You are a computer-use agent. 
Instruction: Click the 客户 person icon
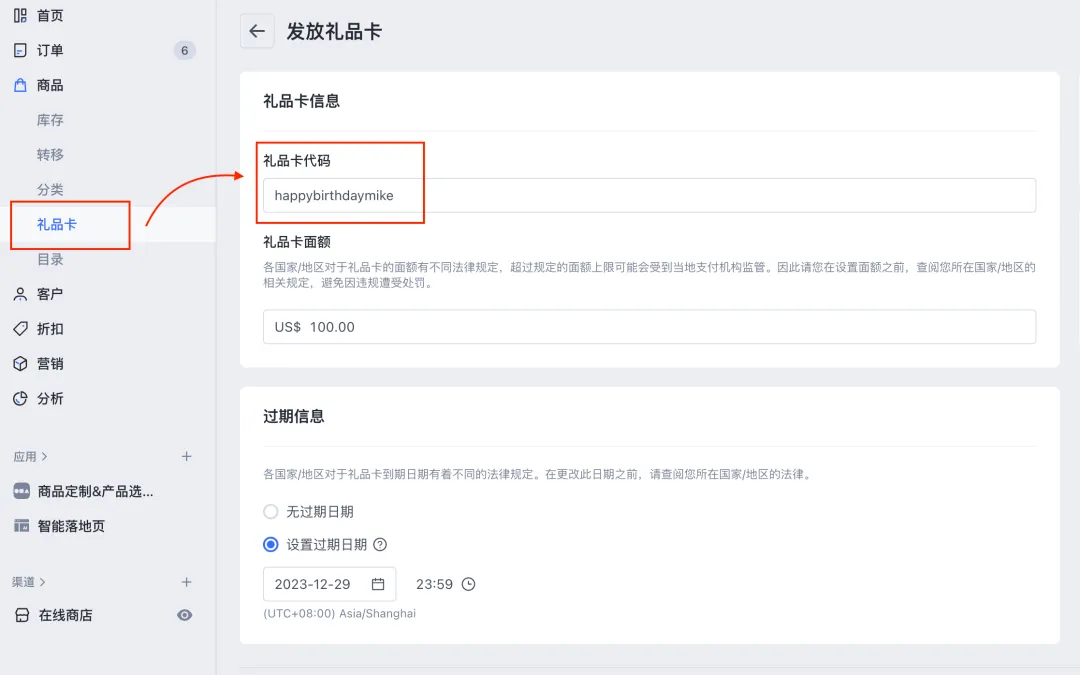pos(21,294)
